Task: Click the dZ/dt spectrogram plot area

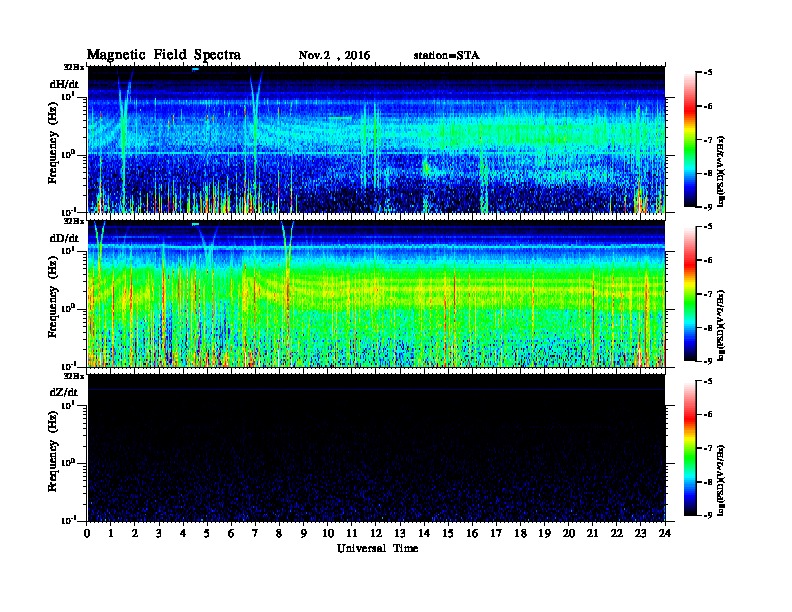Action: point(376,447)
